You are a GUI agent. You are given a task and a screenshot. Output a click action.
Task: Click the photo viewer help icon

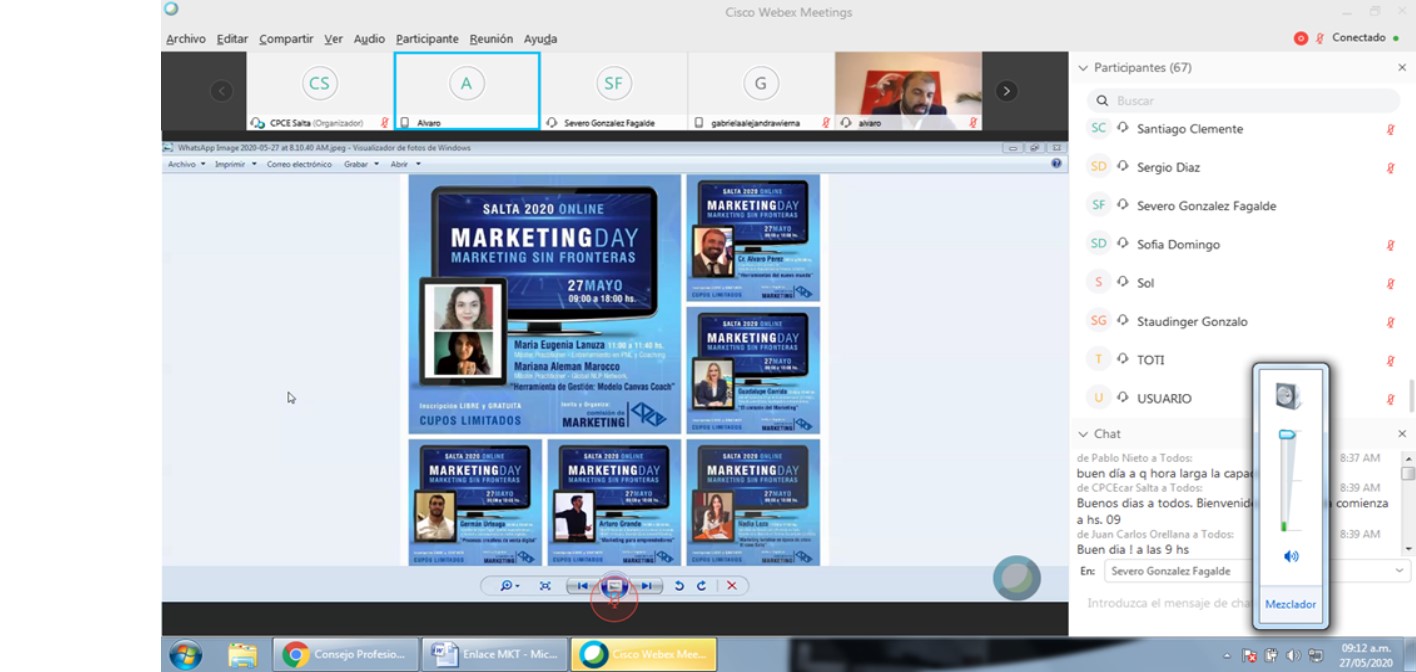[x=1056, y=163]
